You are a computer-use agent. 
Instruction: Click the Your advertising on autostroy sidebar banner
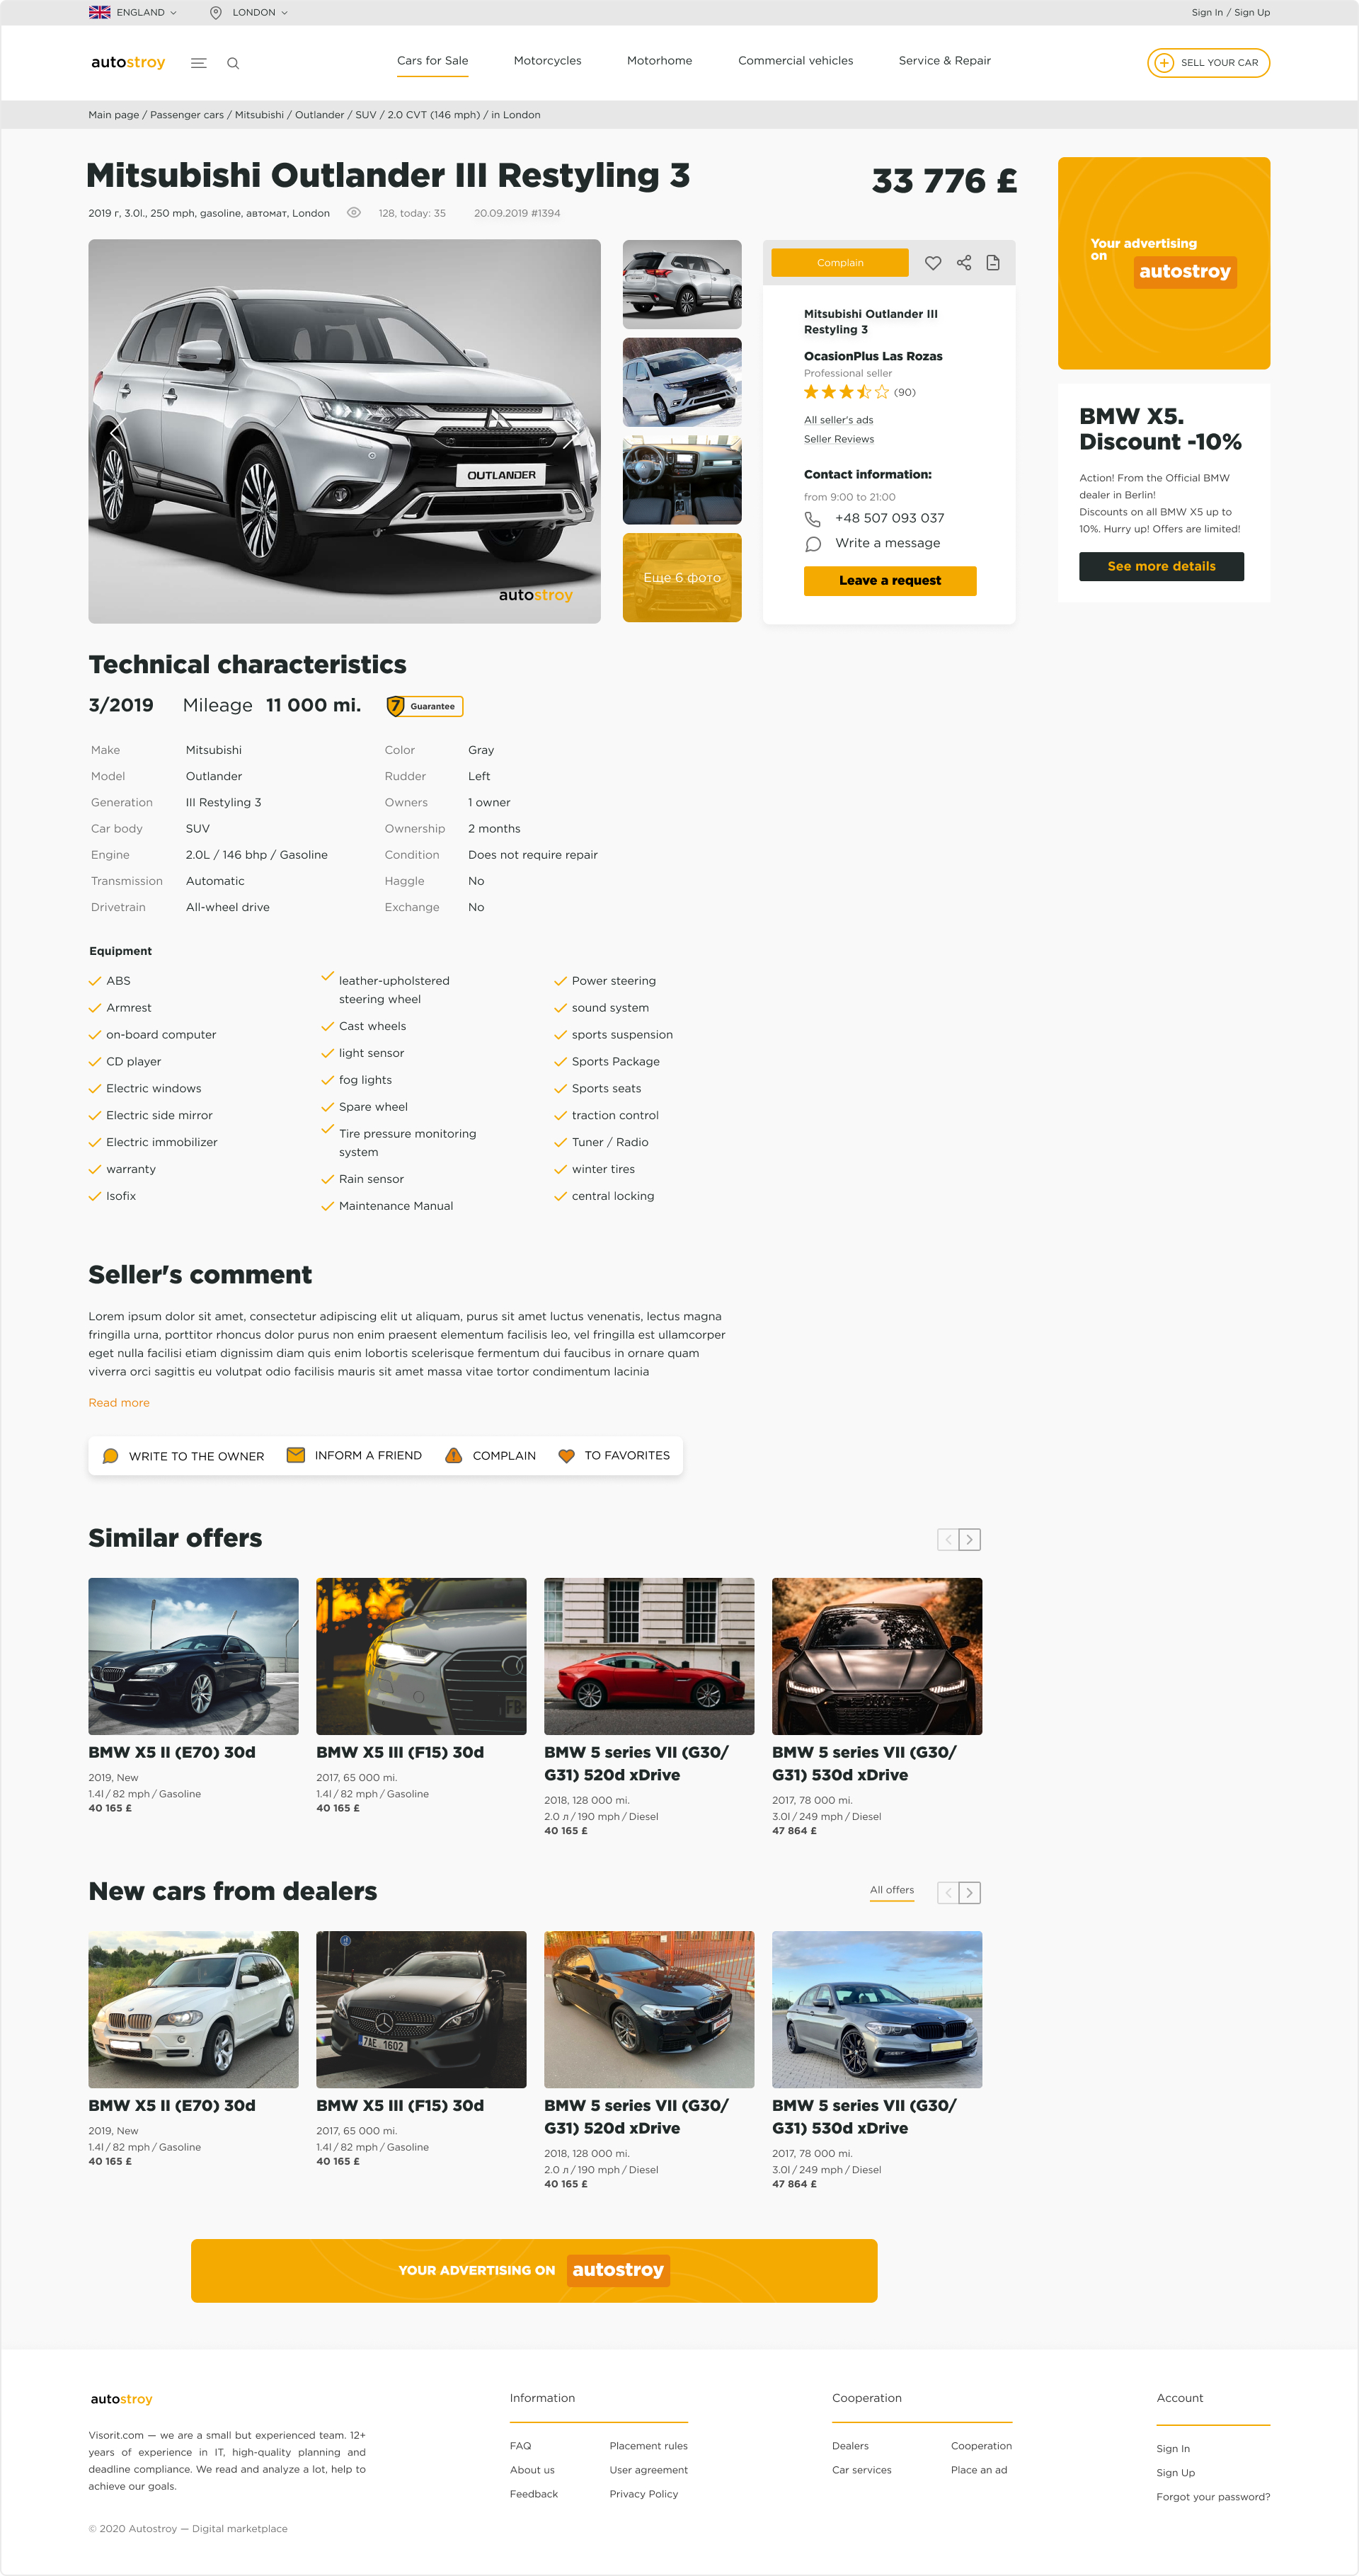pos(1164,263)
